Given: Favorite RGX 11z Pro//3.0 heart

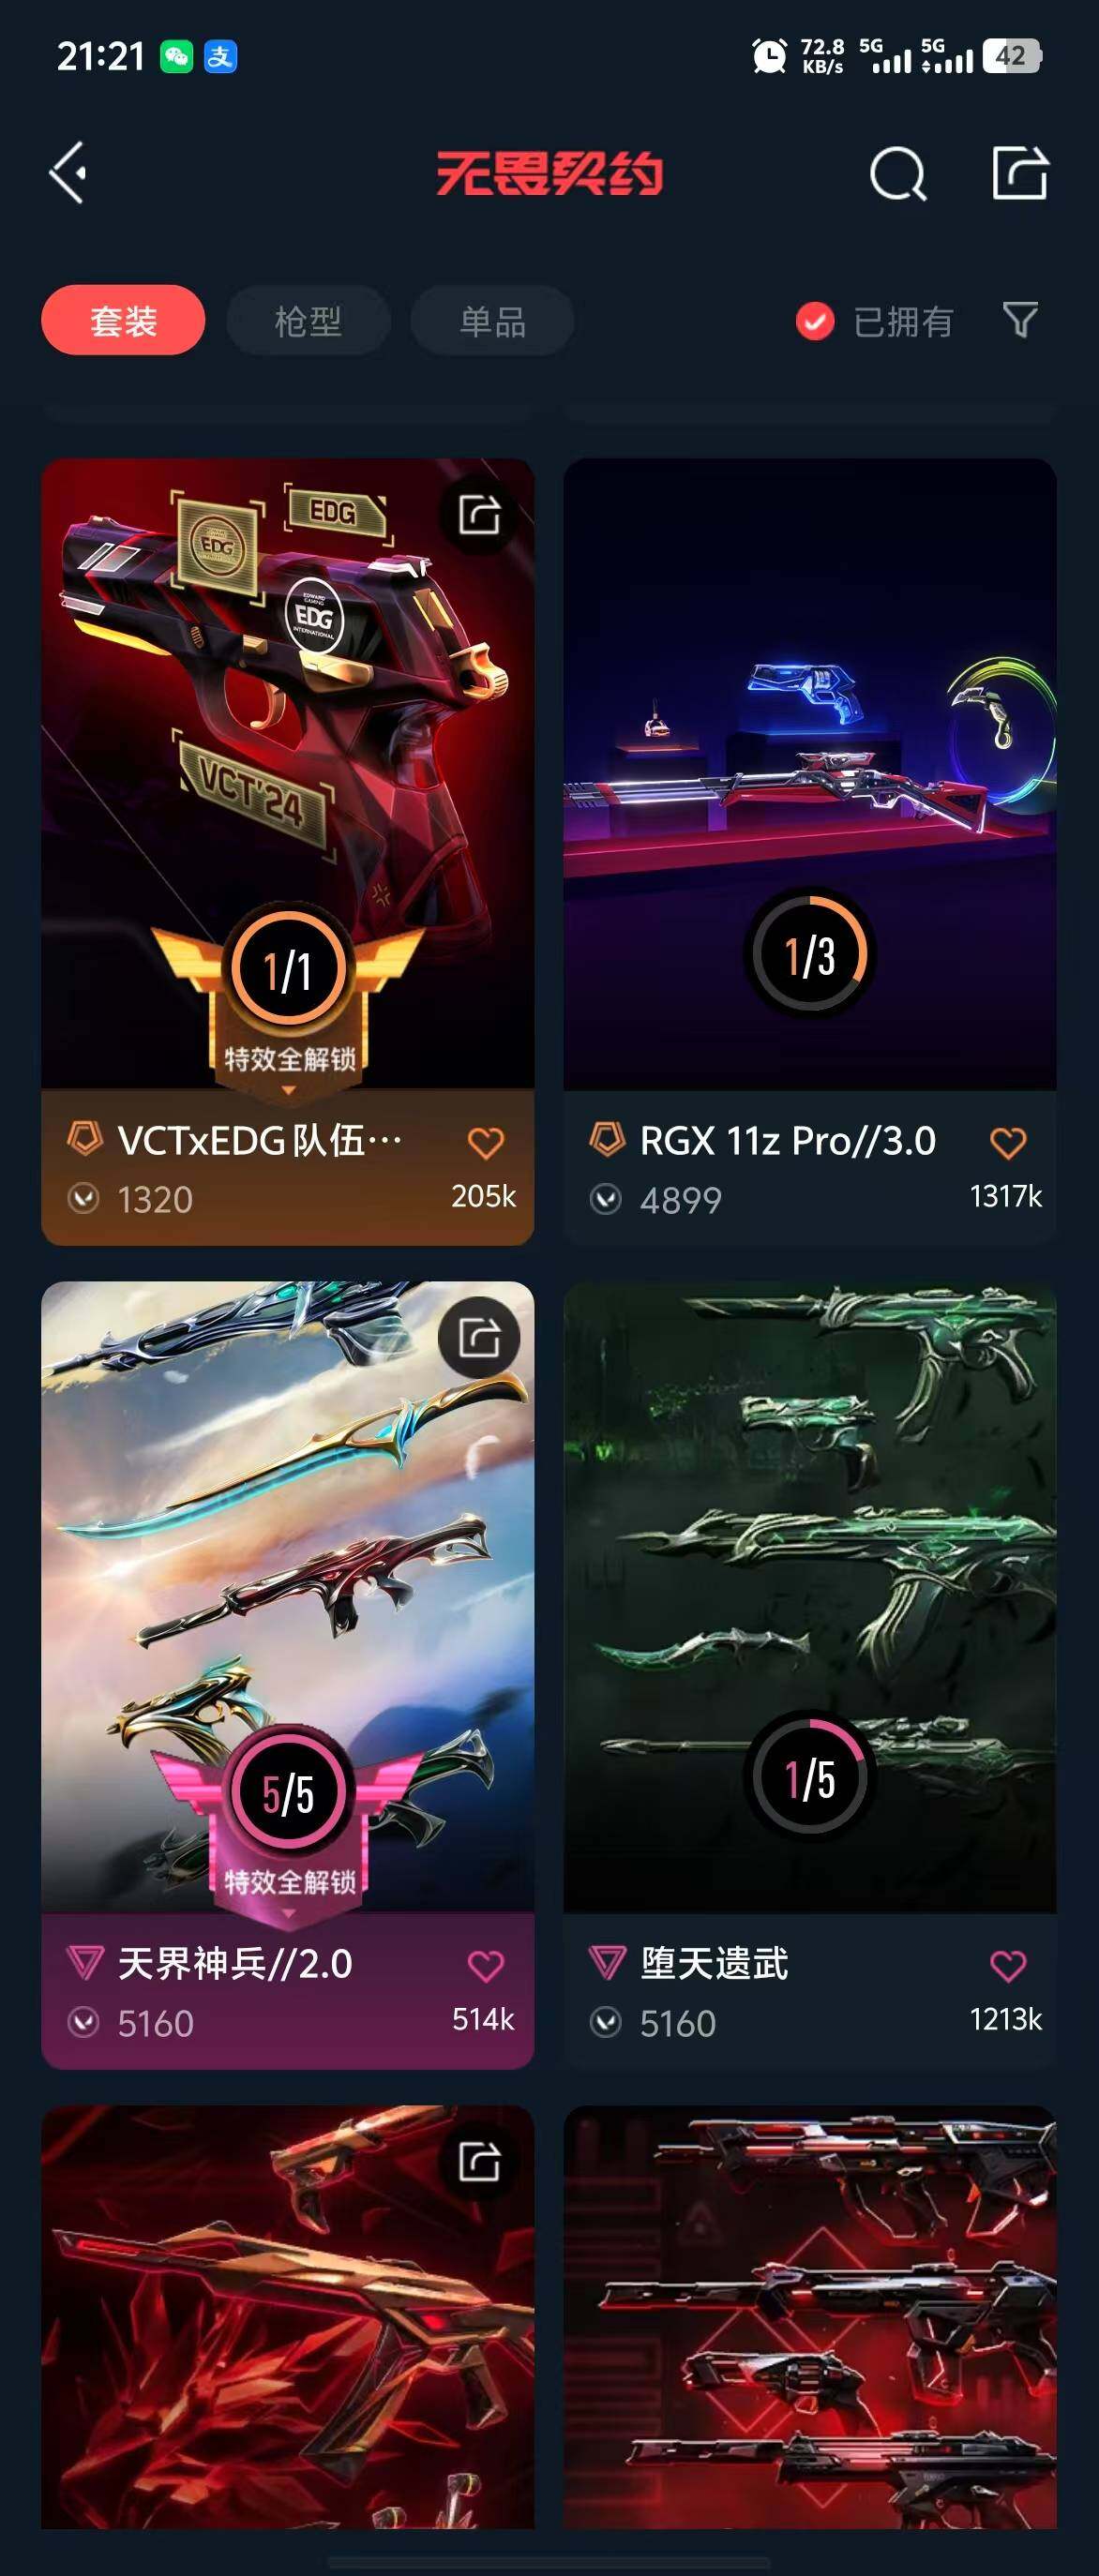Looking at the screenshot, I should click(1008, 1142).
